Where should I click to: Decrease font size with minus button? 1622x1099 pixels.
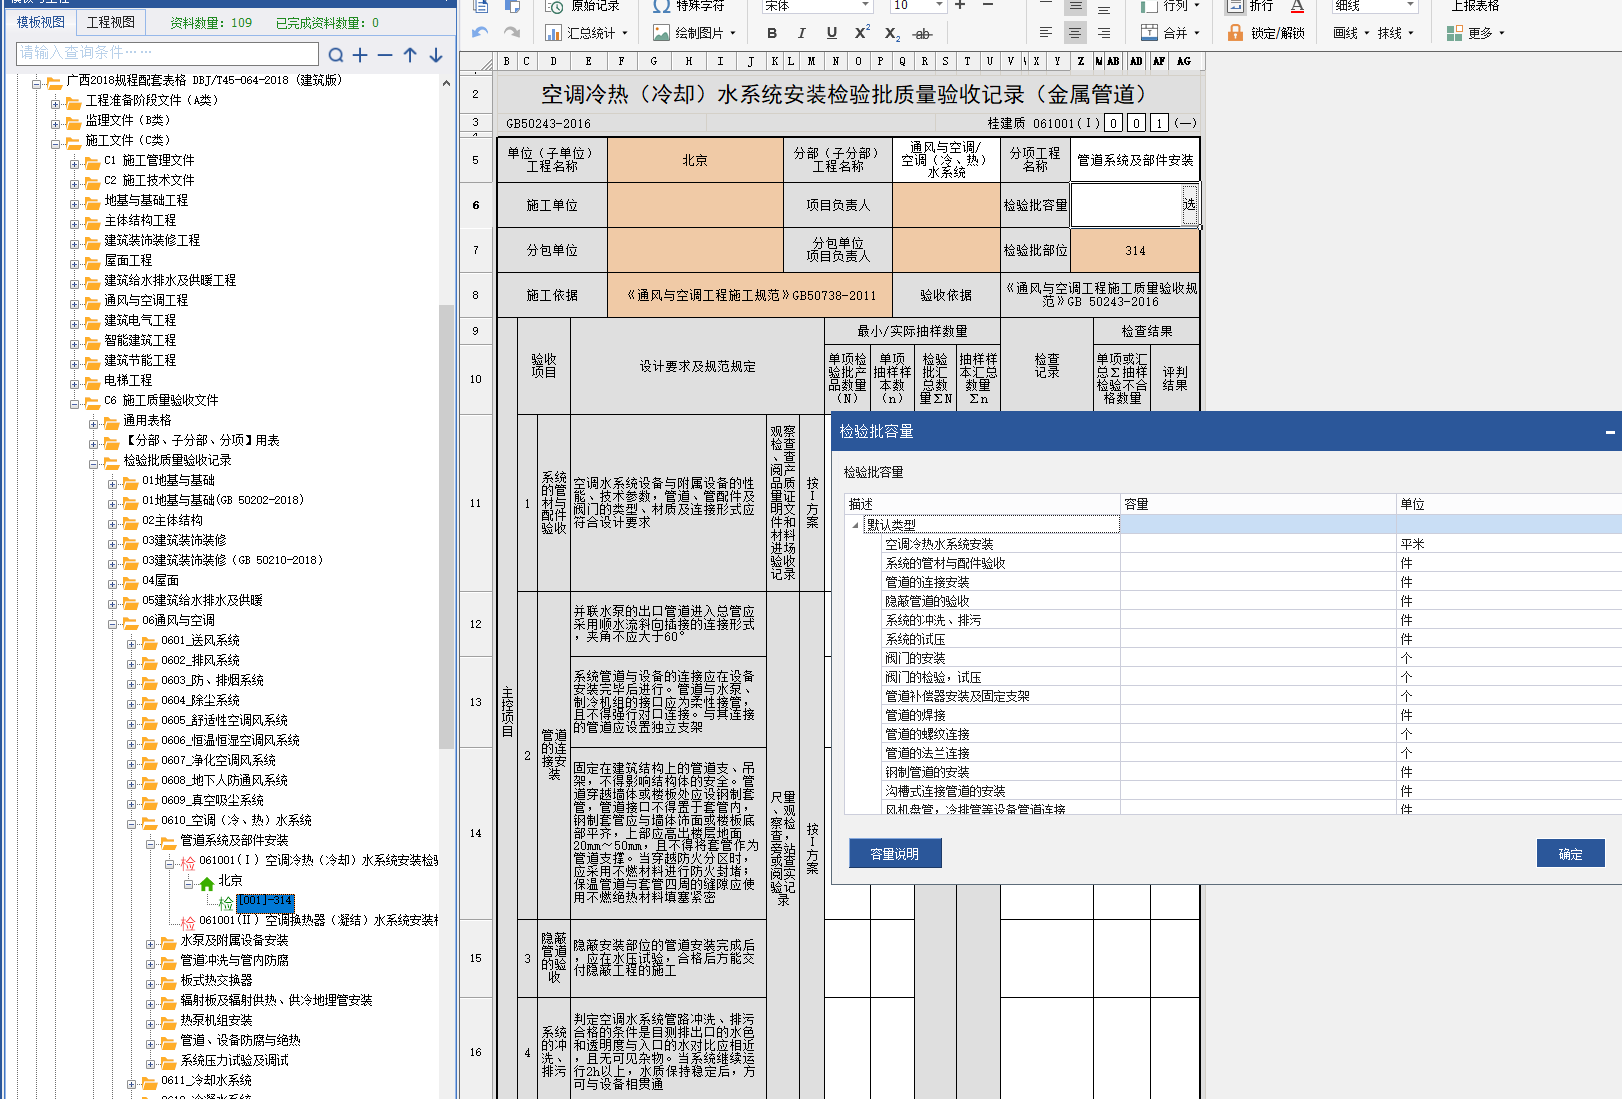[x=988, y=6]
